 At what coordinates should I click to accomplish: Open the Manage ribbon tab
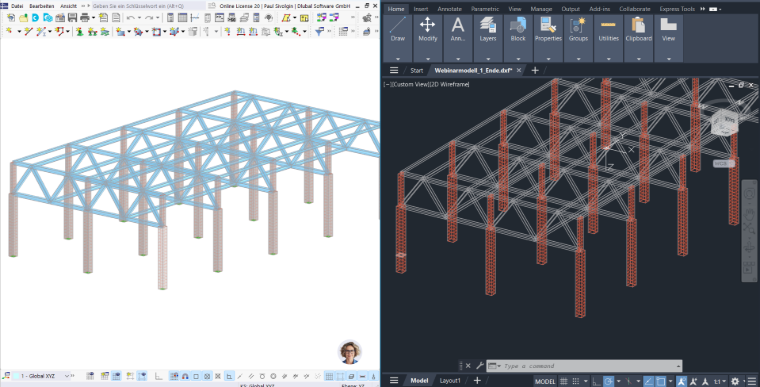[x=541, y=9]
